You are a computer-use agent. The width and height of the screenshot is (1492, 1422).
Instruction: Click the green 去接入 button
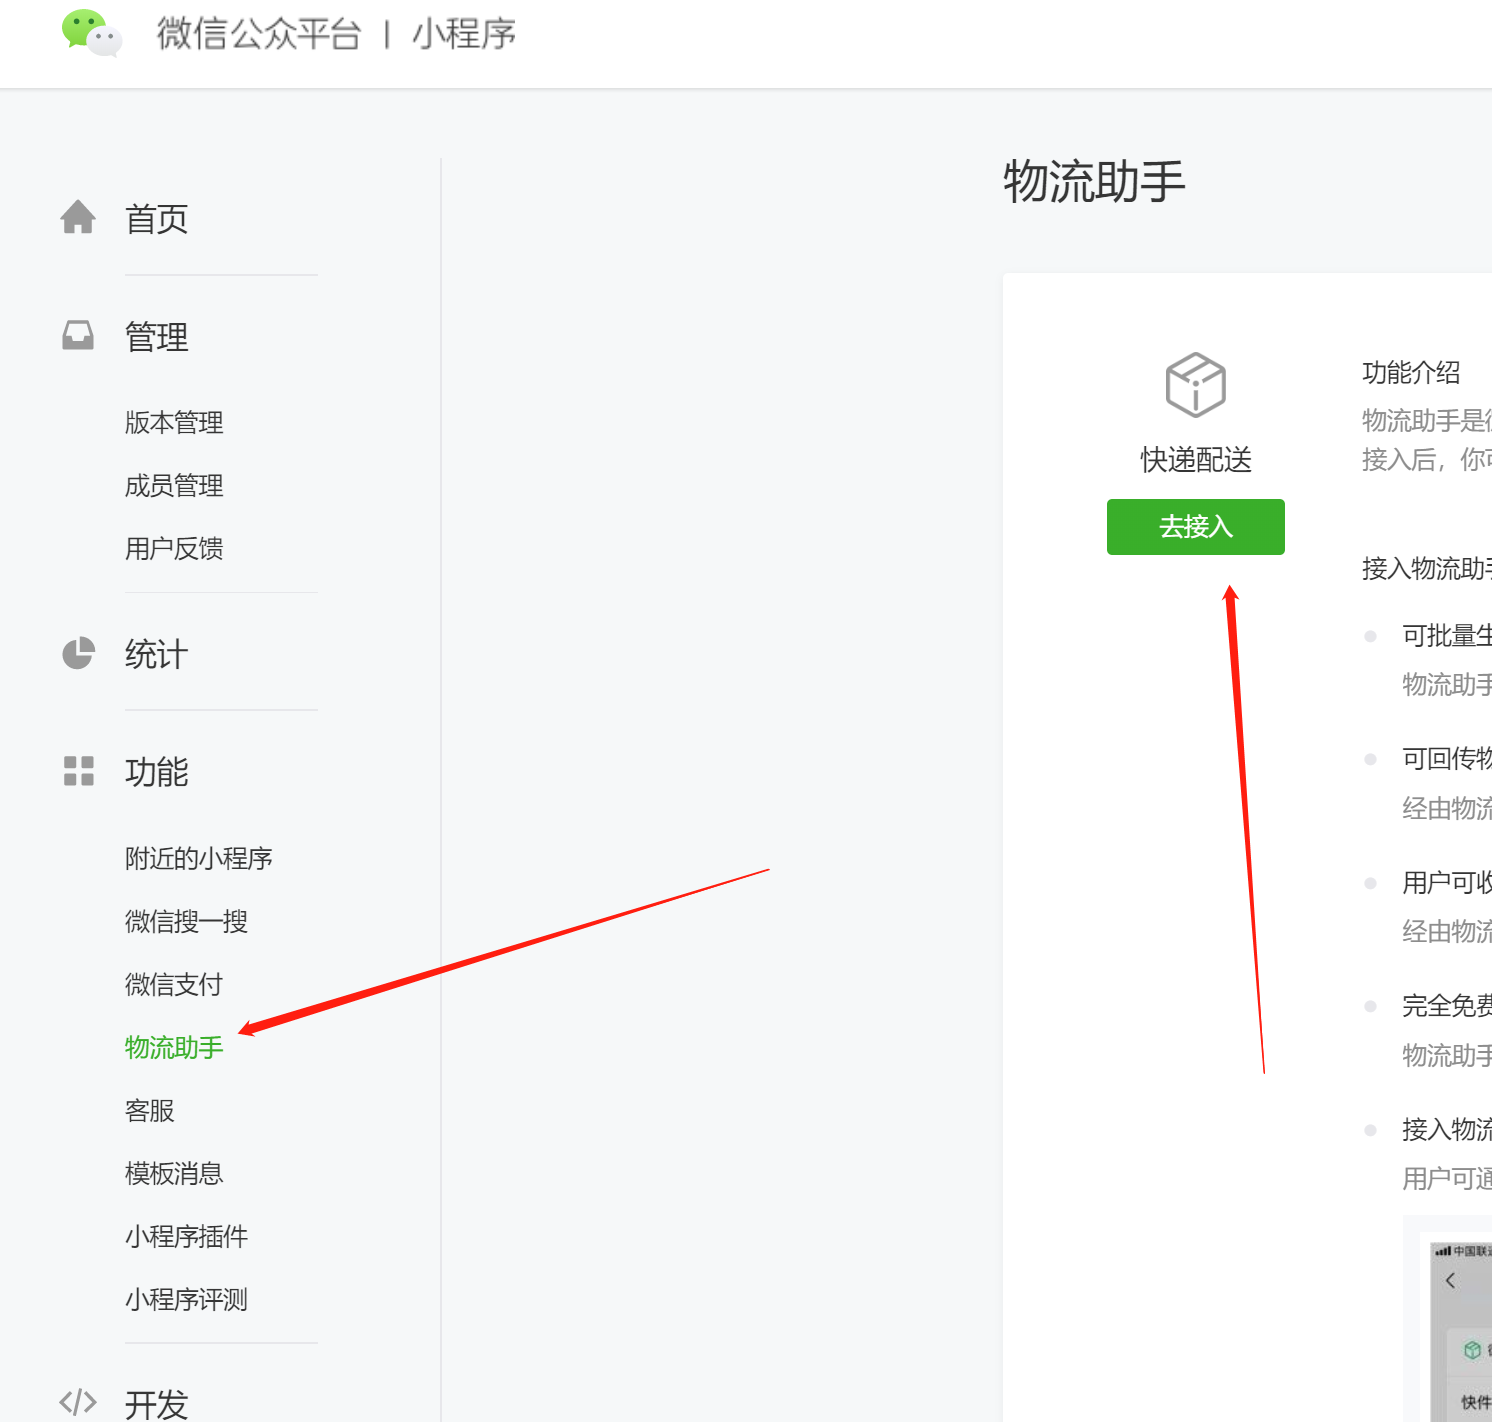pyautogui.click(x=1196, y=527)
